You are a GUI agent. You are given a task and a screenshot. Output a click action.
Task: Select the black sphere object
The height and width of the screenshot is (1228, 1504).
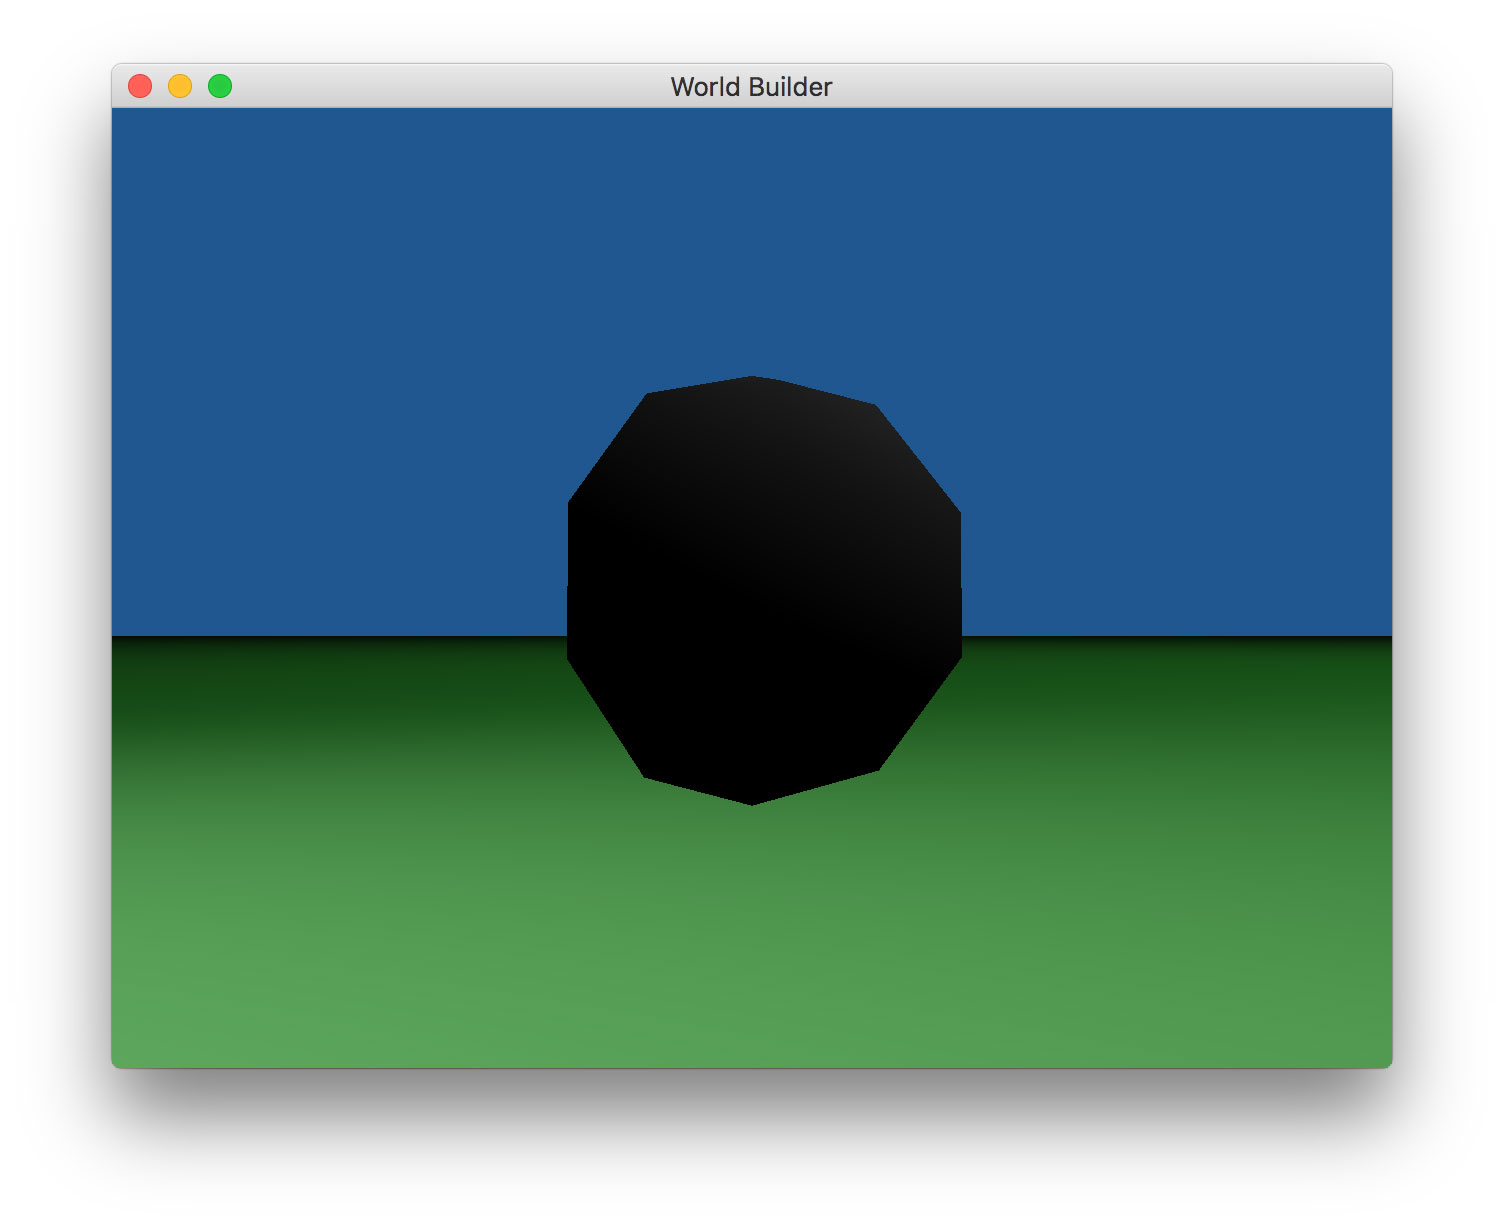(764, 590)
